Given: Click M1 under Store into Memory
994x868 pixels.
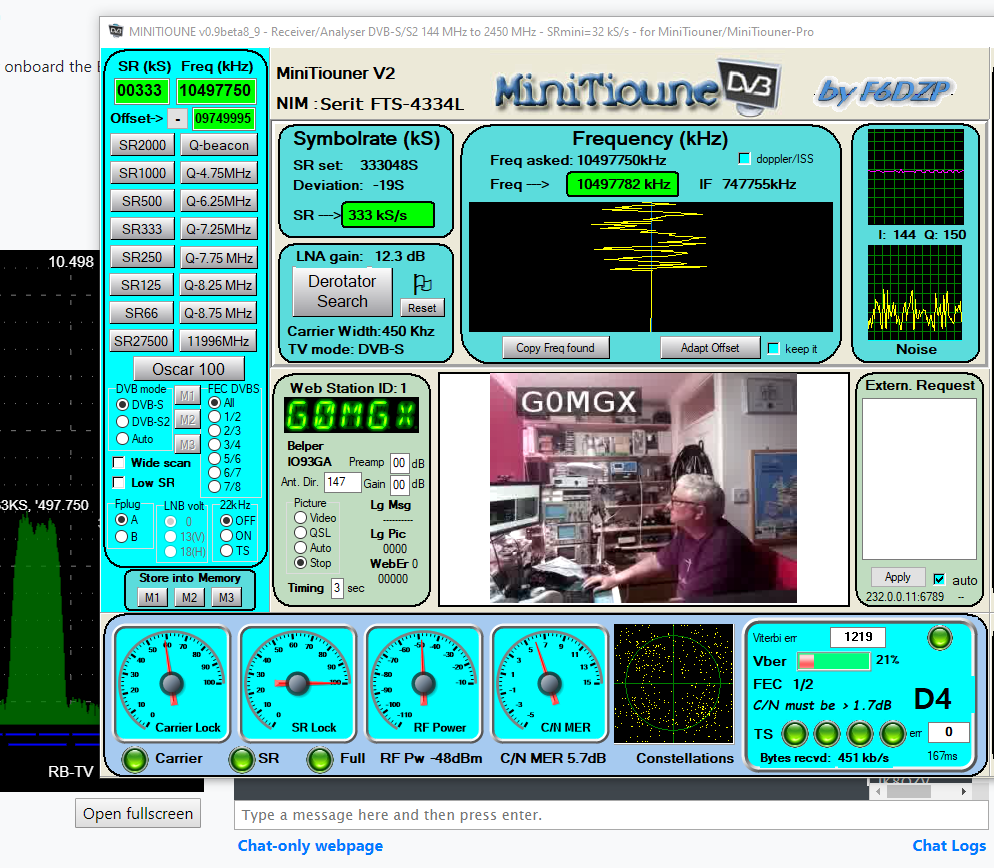Looking at the screenshot, I should 152,597.
